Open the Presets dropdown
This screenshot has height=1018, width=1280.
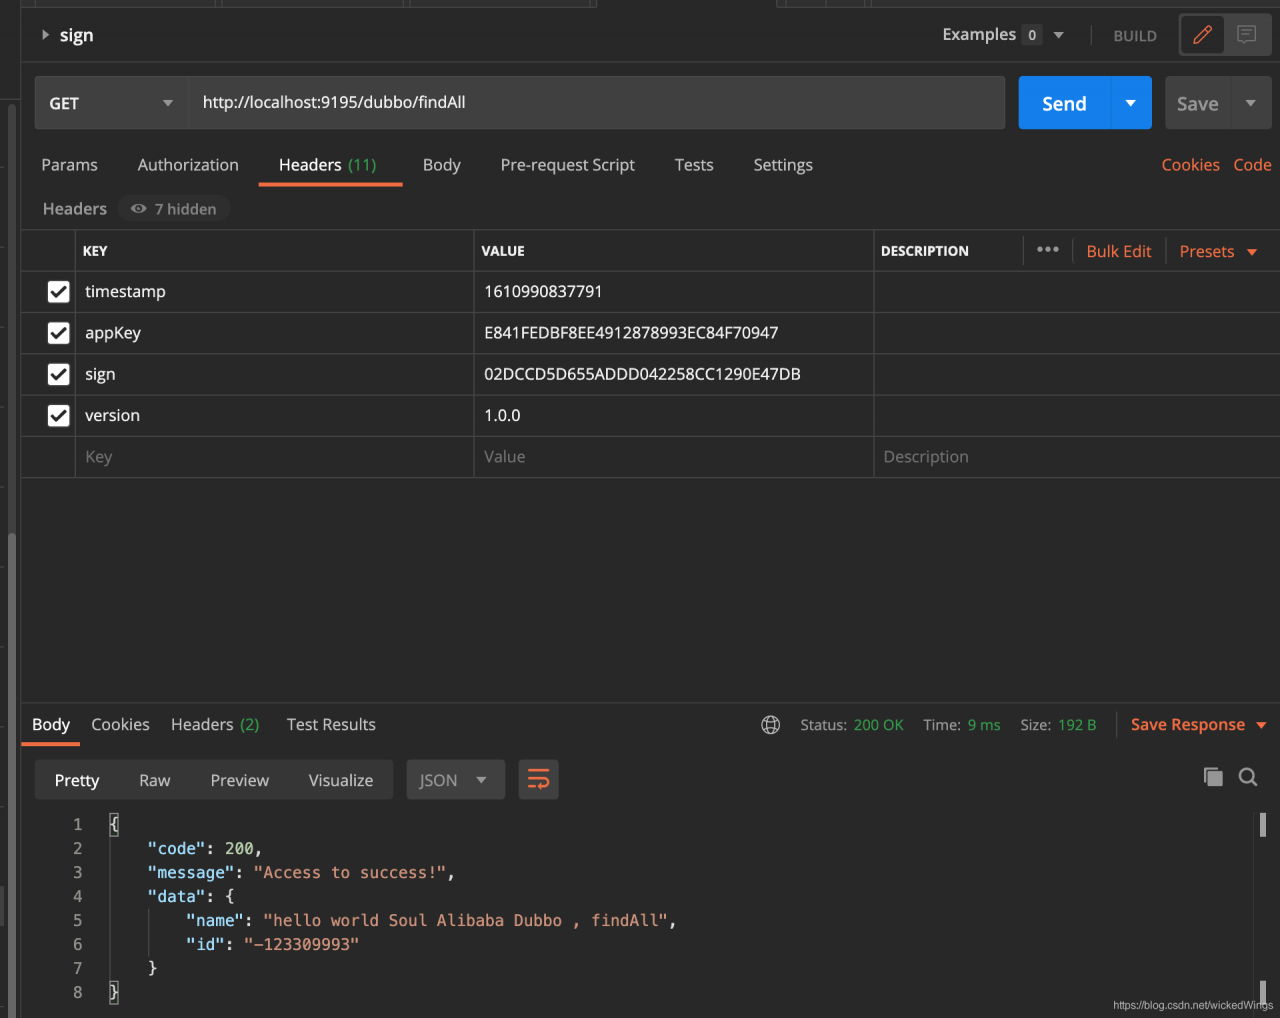pos(1218,252)
